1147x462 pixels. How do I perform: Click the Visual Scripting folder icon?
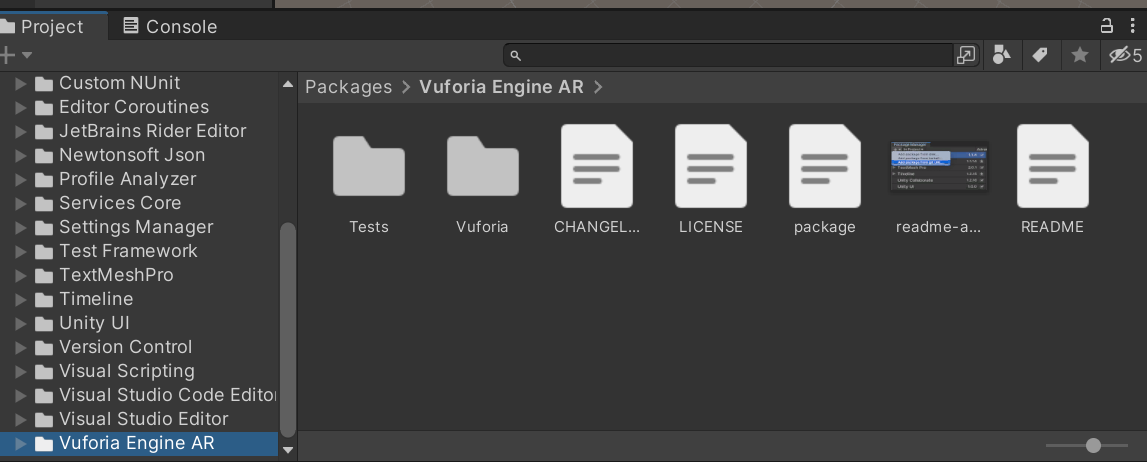(44, 371)
